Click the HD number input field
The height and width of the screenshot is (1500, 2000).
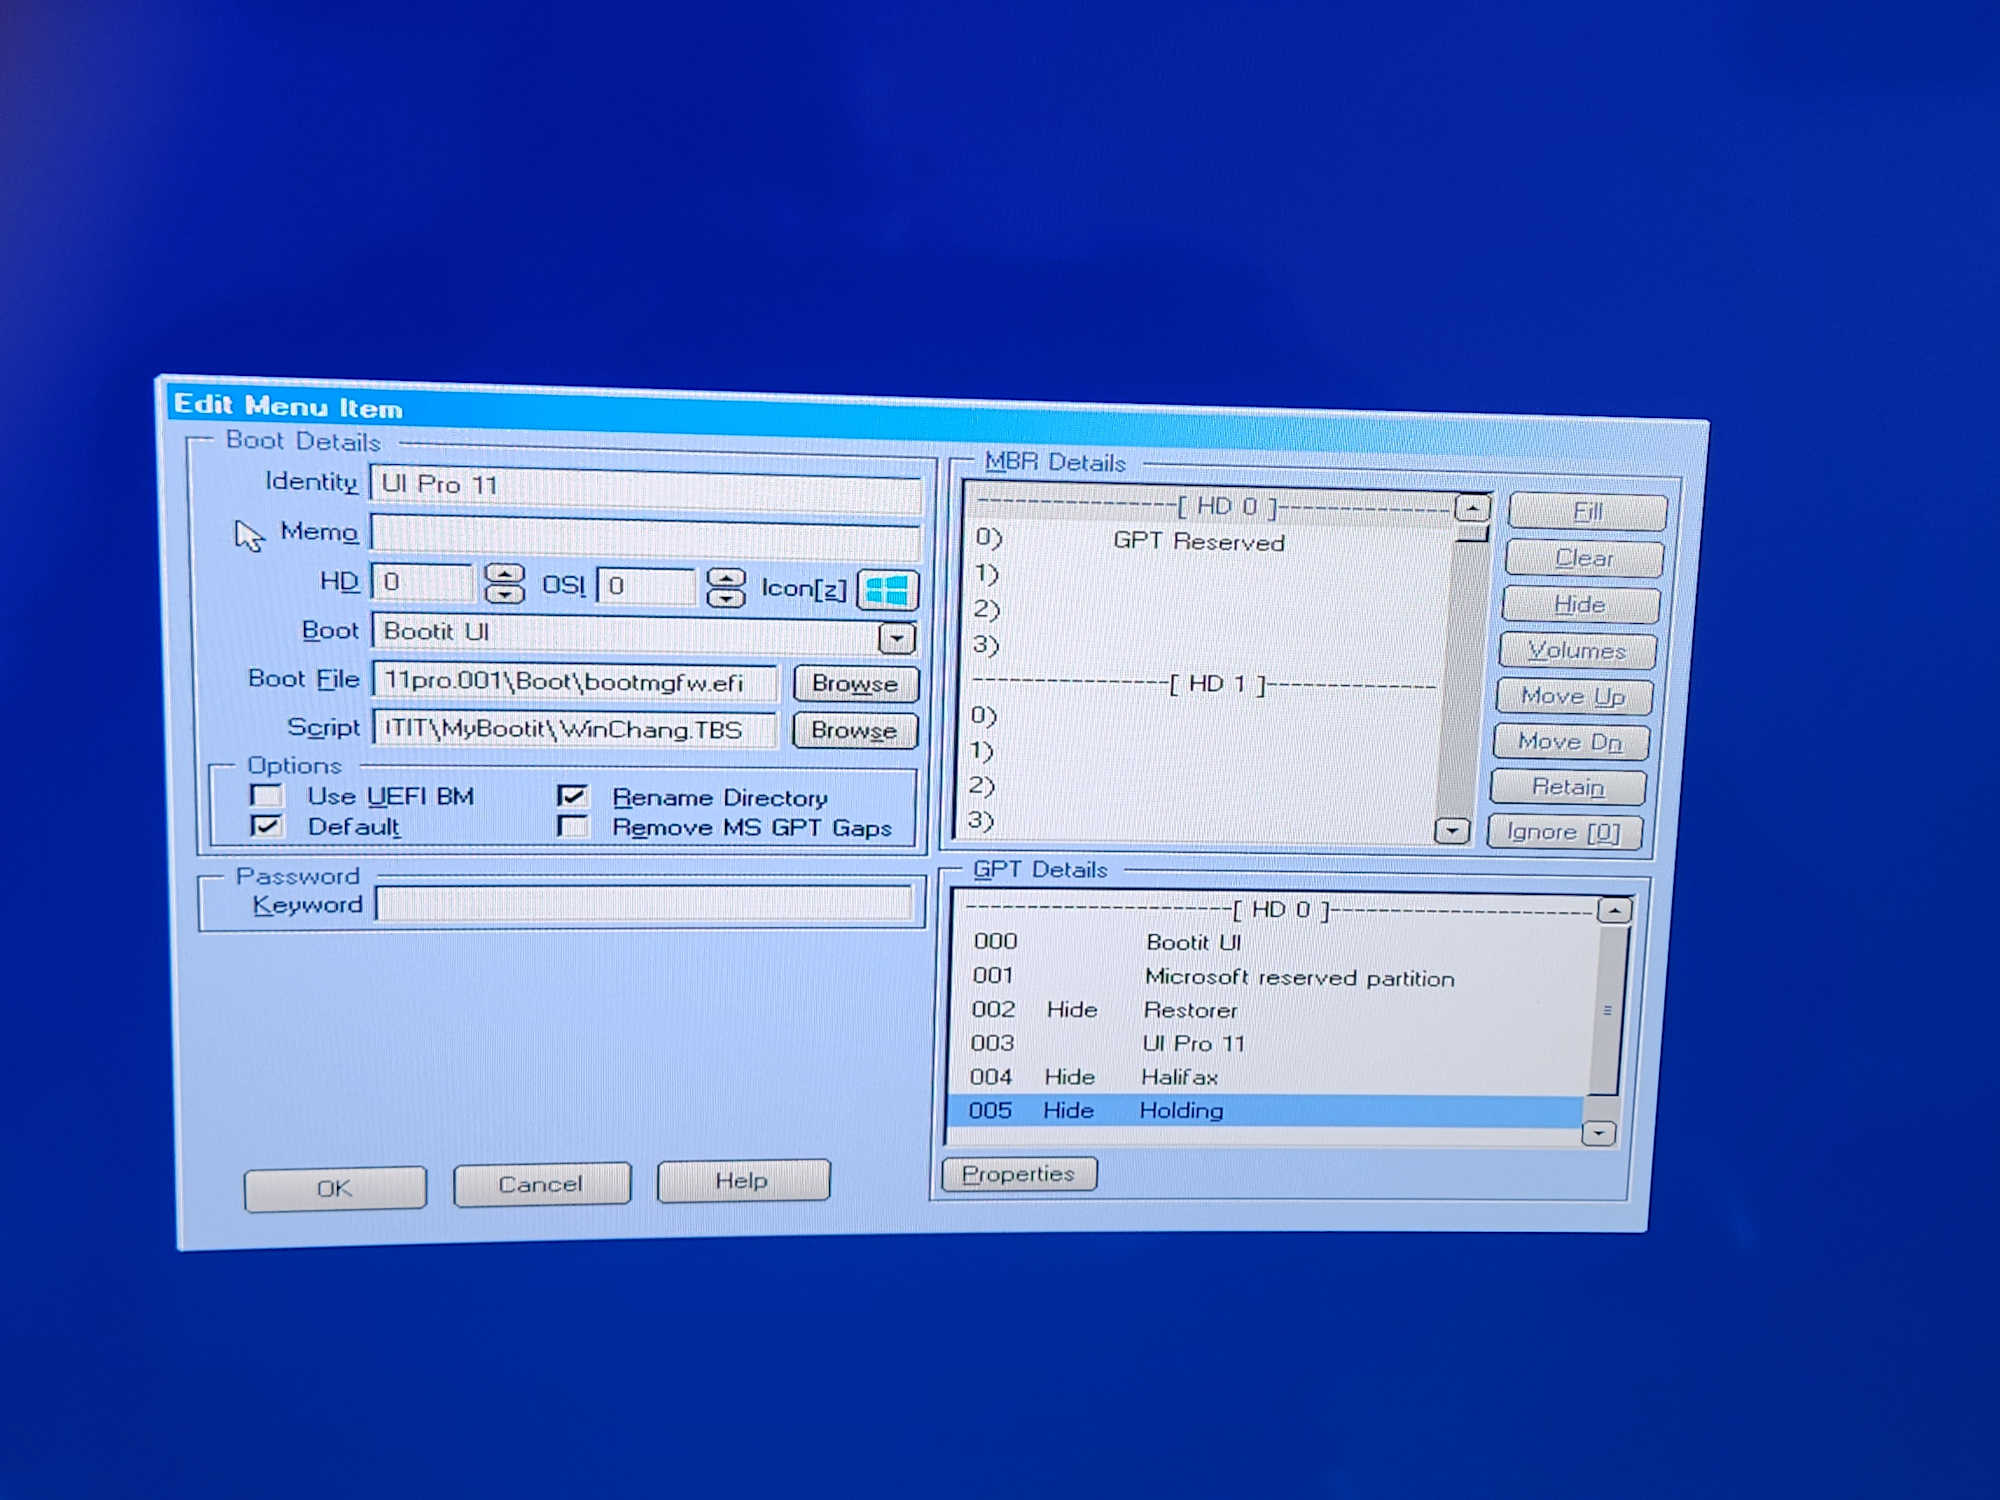coord(422,583)
